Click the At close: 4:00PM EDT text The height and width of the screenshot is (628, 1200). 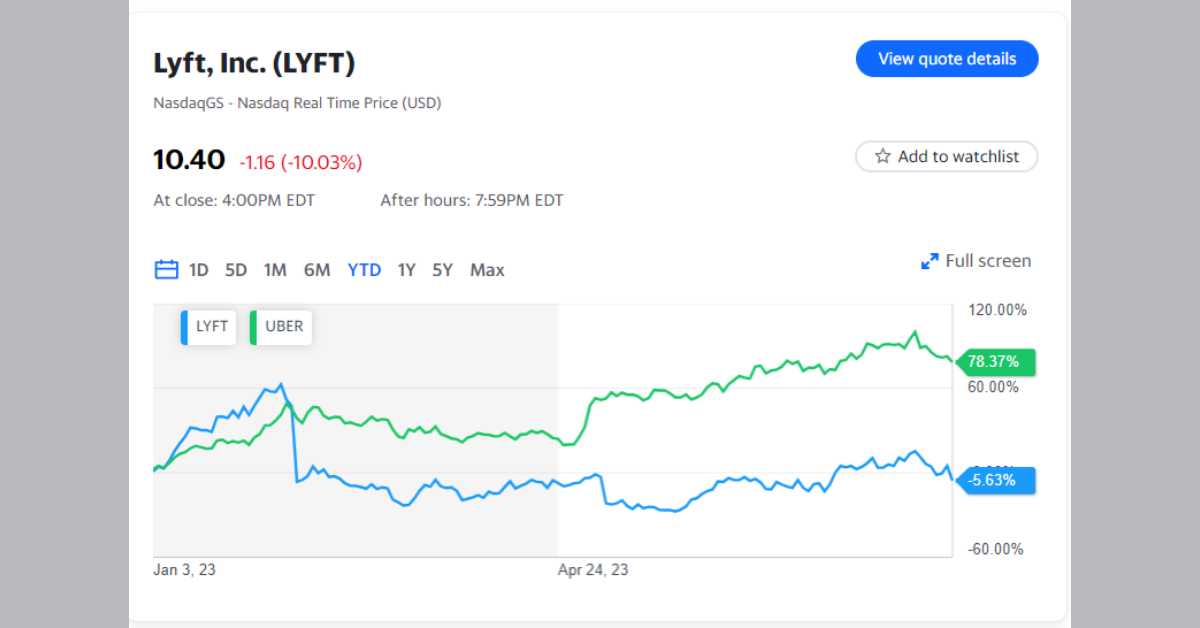(x=234, y=200)
